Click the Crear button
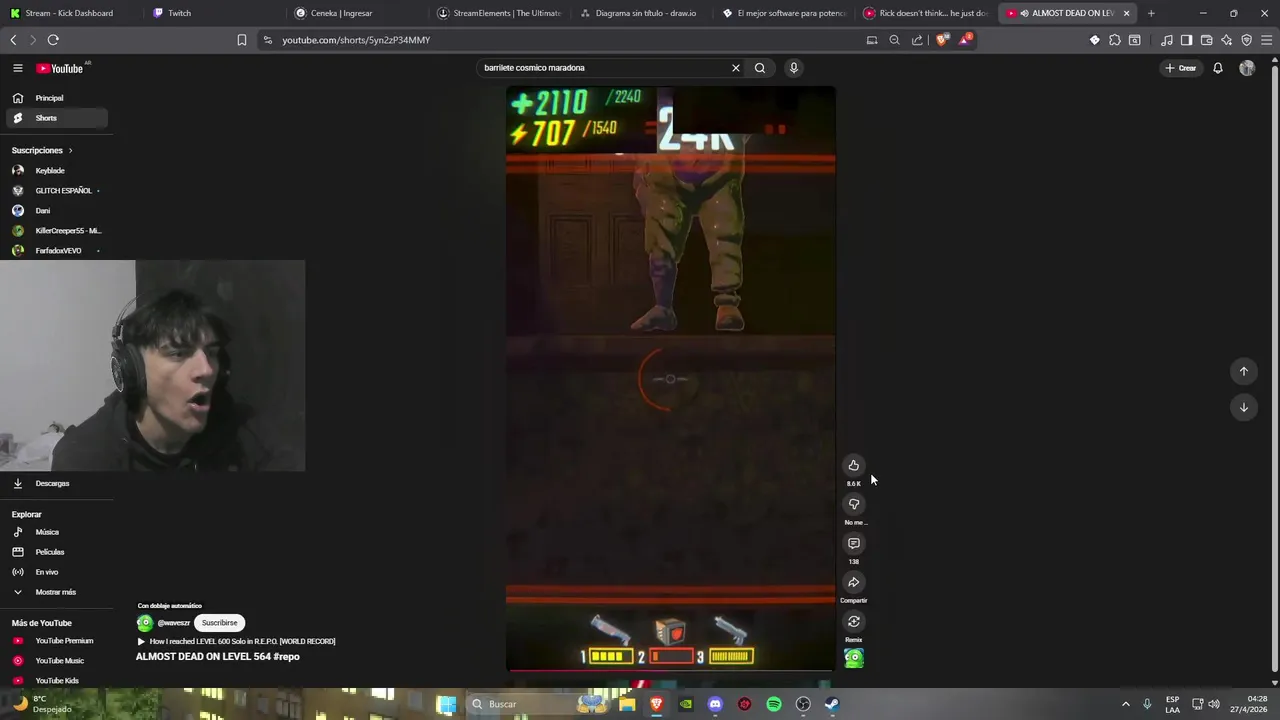The height and width of the screenshot is (720, 1280). click(x=1181, y=68)
